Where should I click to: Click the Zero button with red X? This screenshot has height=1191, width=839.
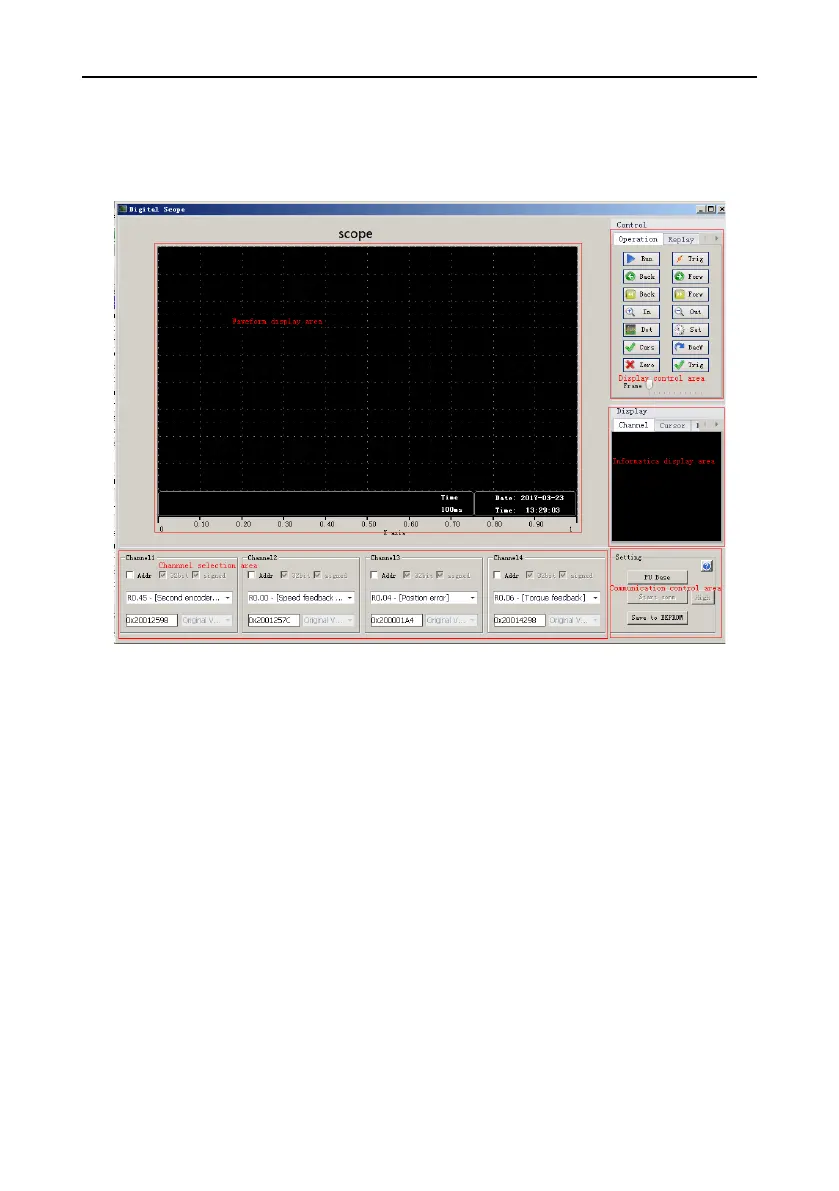click(x=641, y=365)
